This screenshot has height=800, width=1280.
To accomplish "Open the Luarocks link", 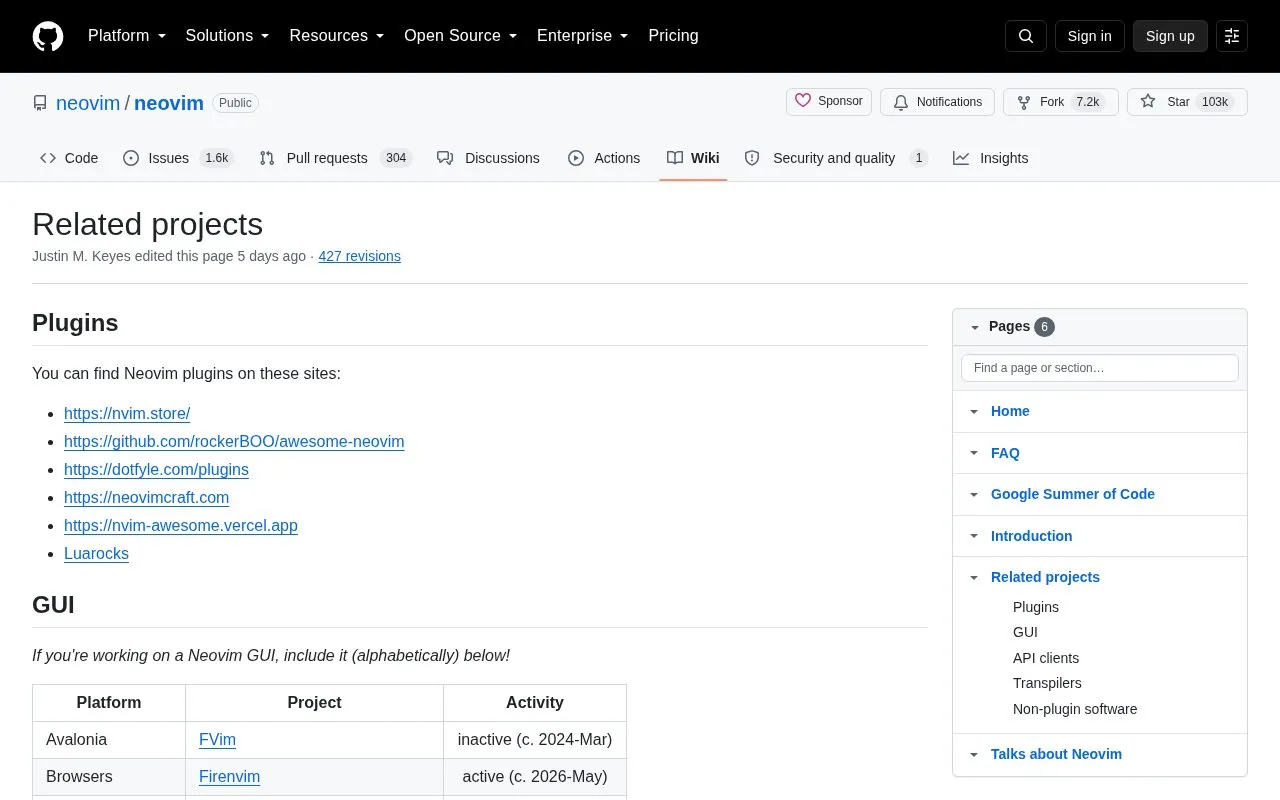I will [96, 553].
